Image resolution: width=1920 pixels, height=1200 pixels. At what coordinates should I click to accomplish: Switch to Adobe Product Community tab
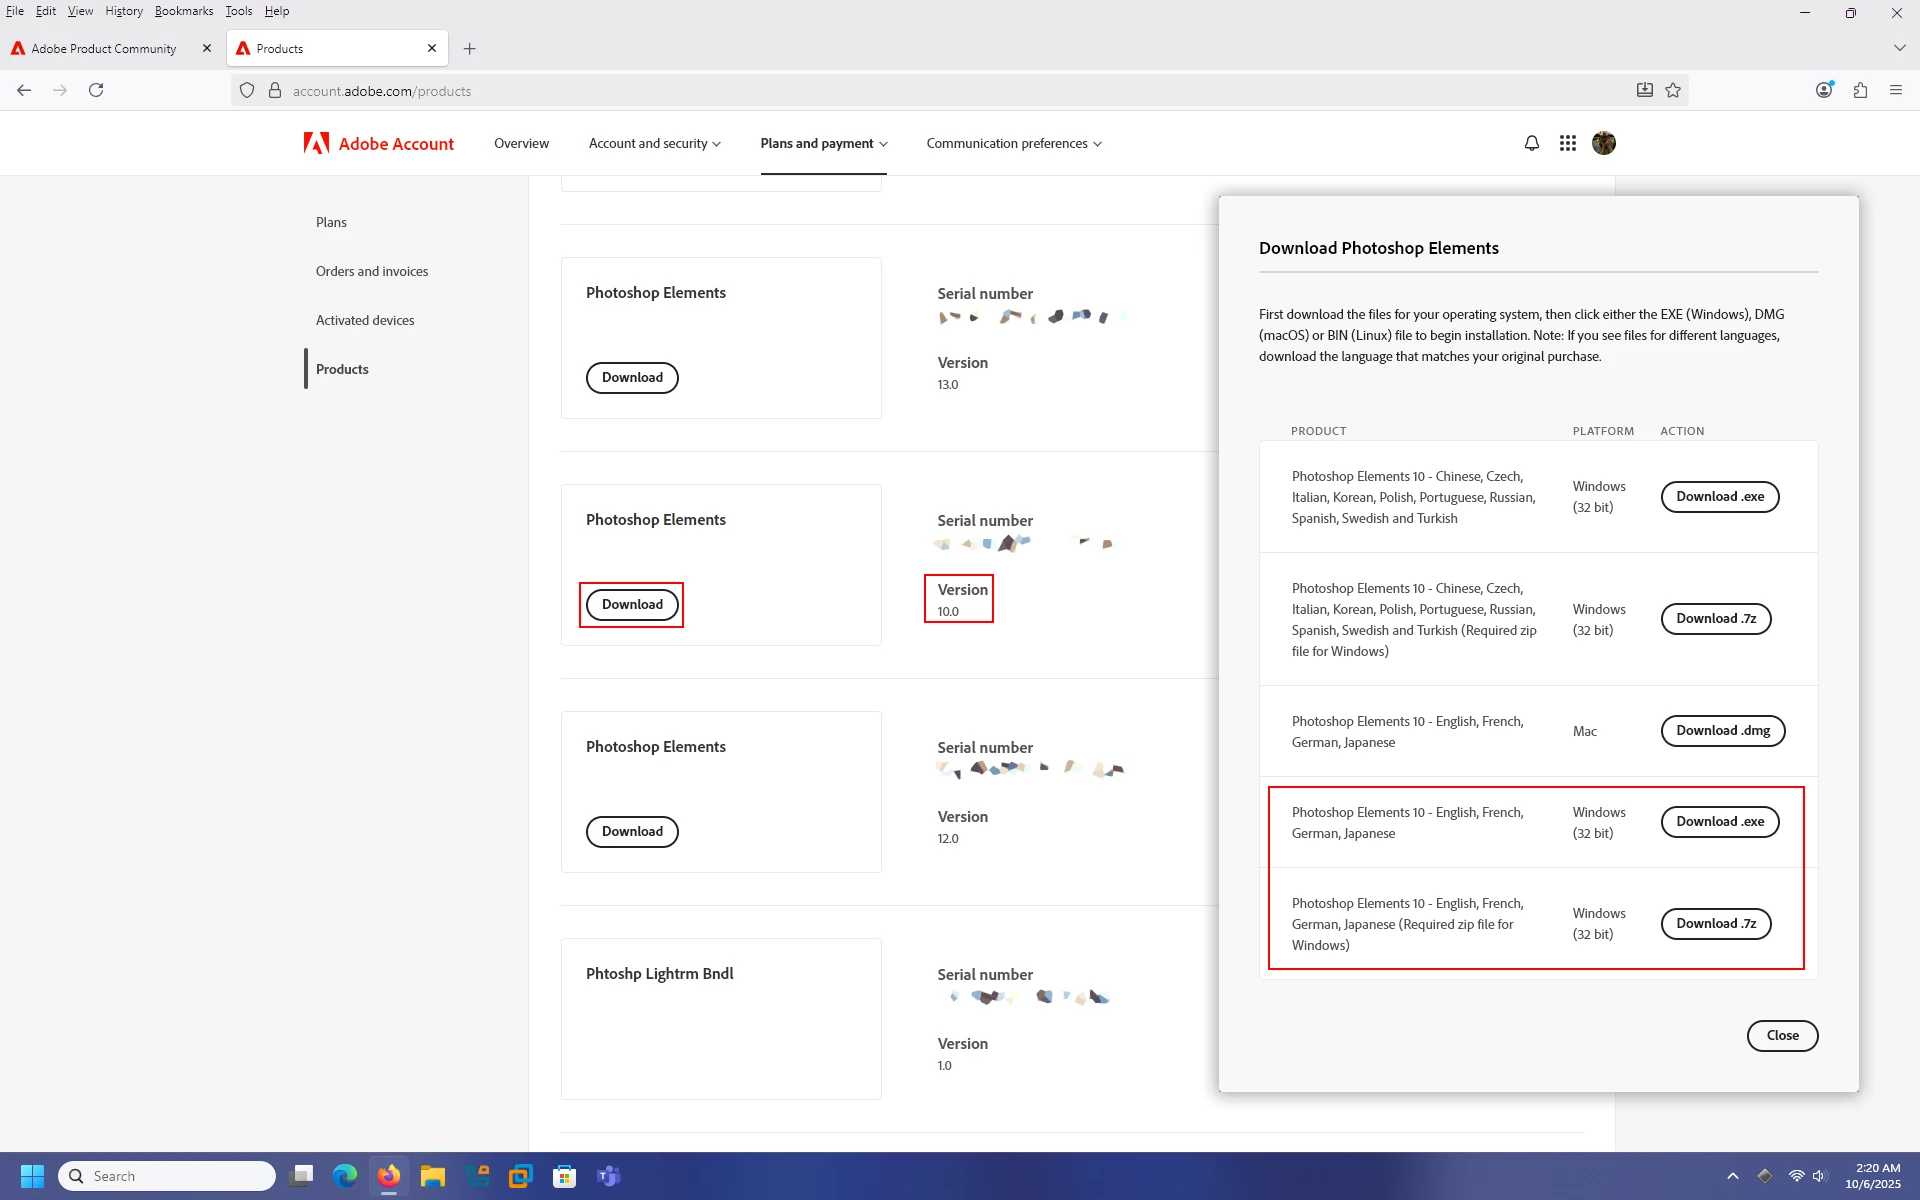pos(104,48)
